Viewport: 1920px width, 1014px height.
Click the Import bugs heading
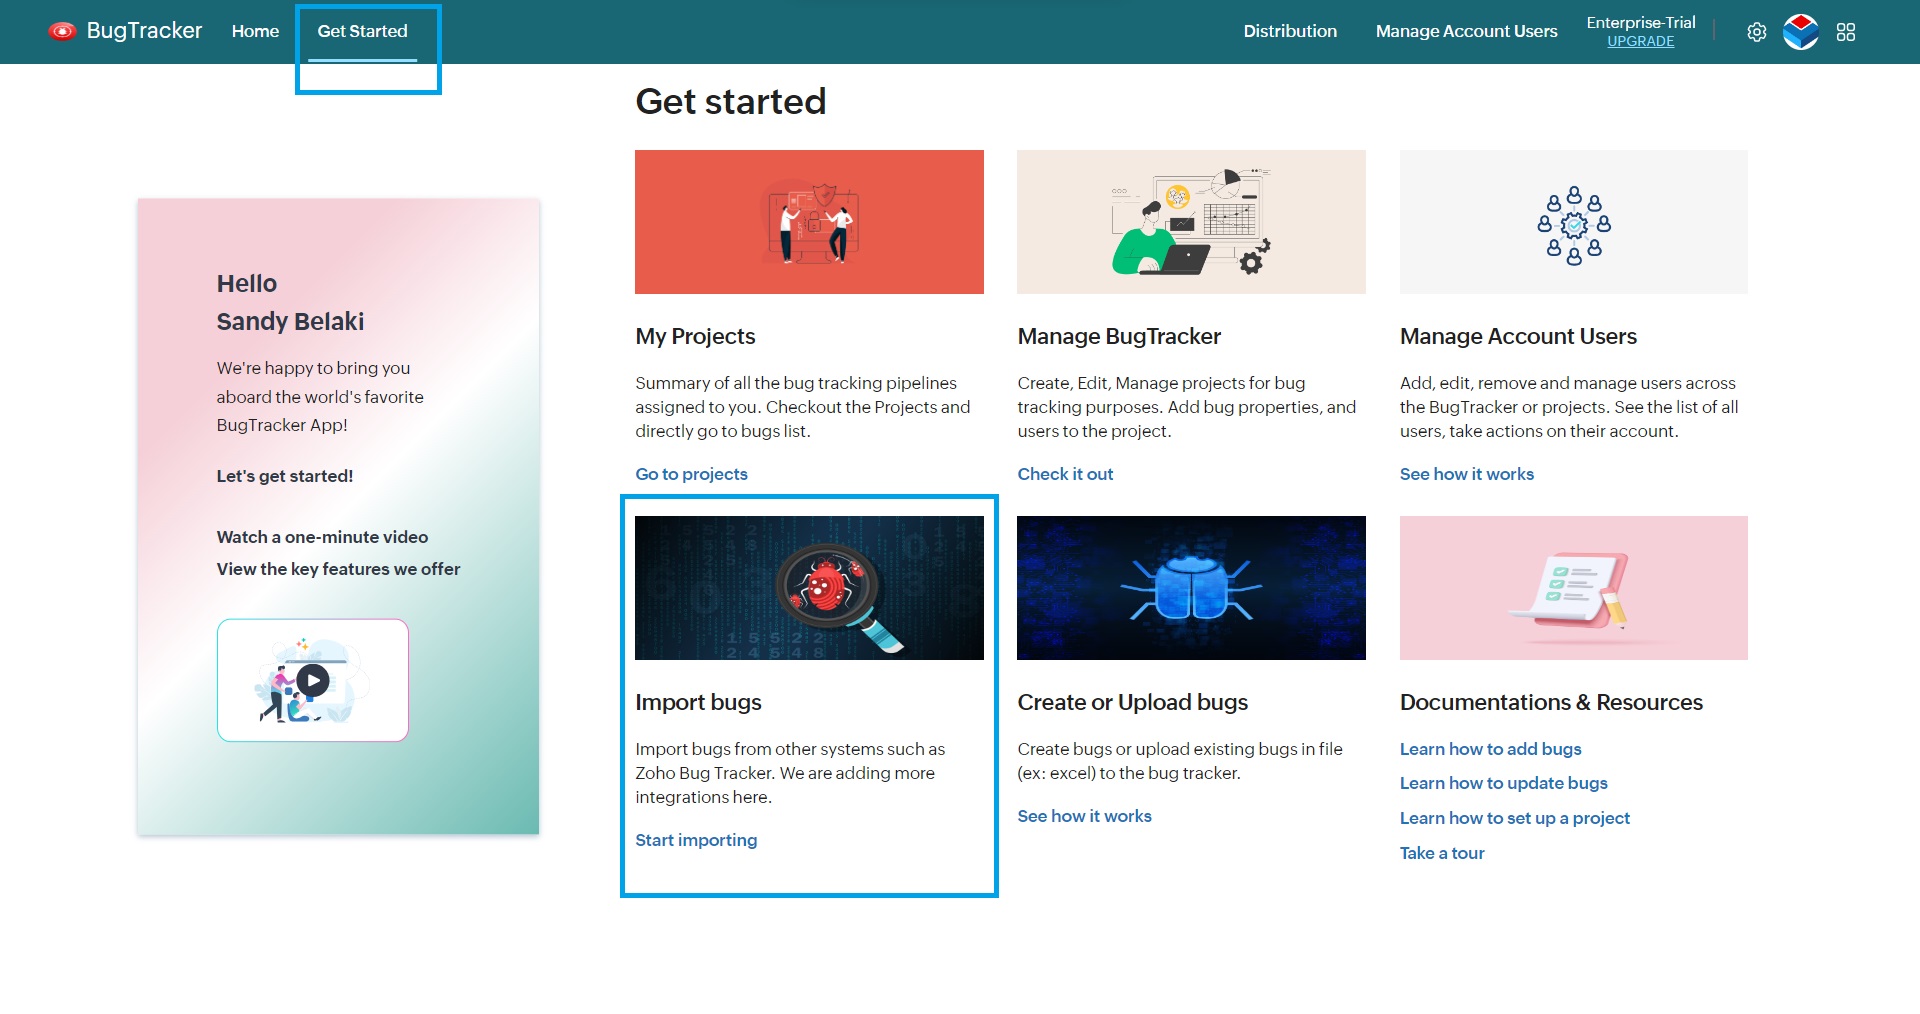698,702
